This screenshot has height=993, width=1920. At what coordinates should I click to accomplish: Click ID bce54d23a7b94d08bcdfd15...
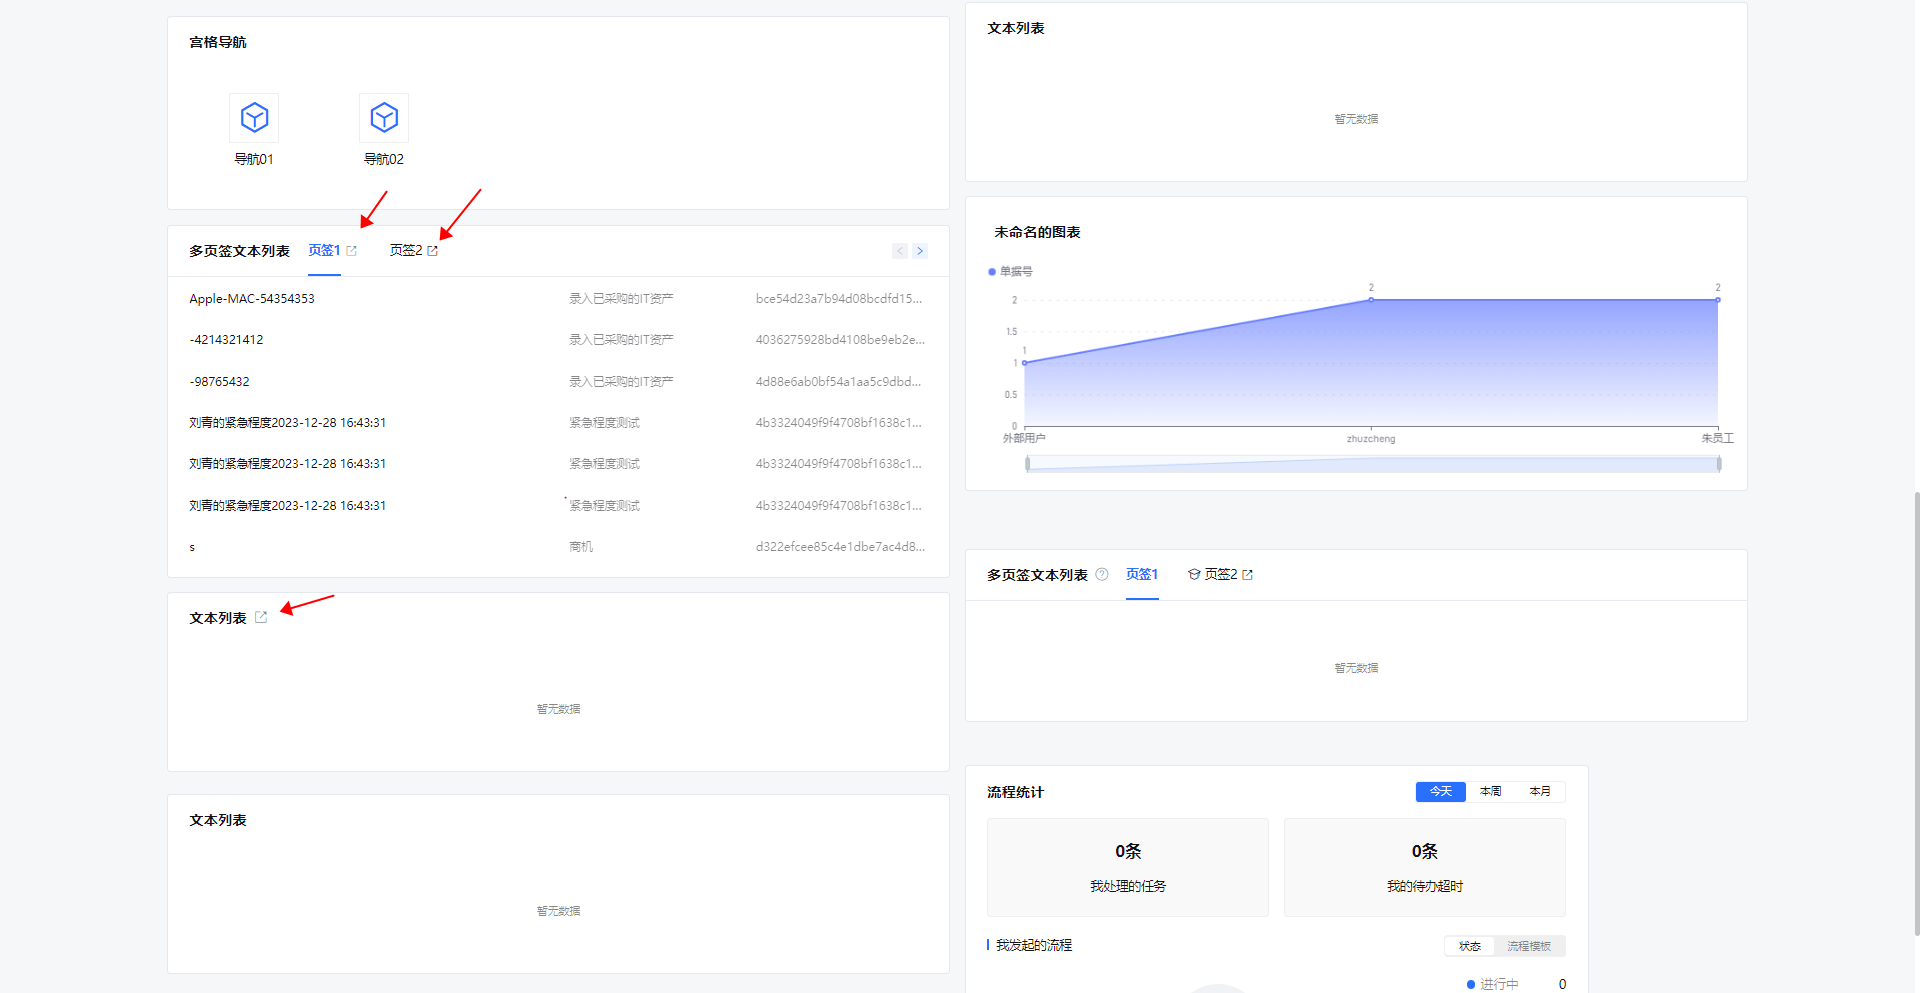(839, 299)
